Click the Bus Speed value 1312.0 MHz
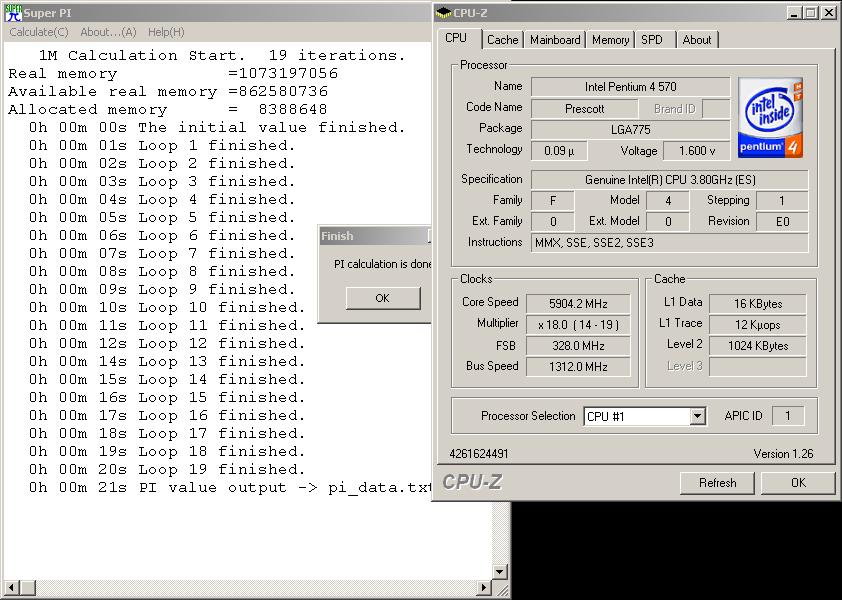 coord(578,367)
